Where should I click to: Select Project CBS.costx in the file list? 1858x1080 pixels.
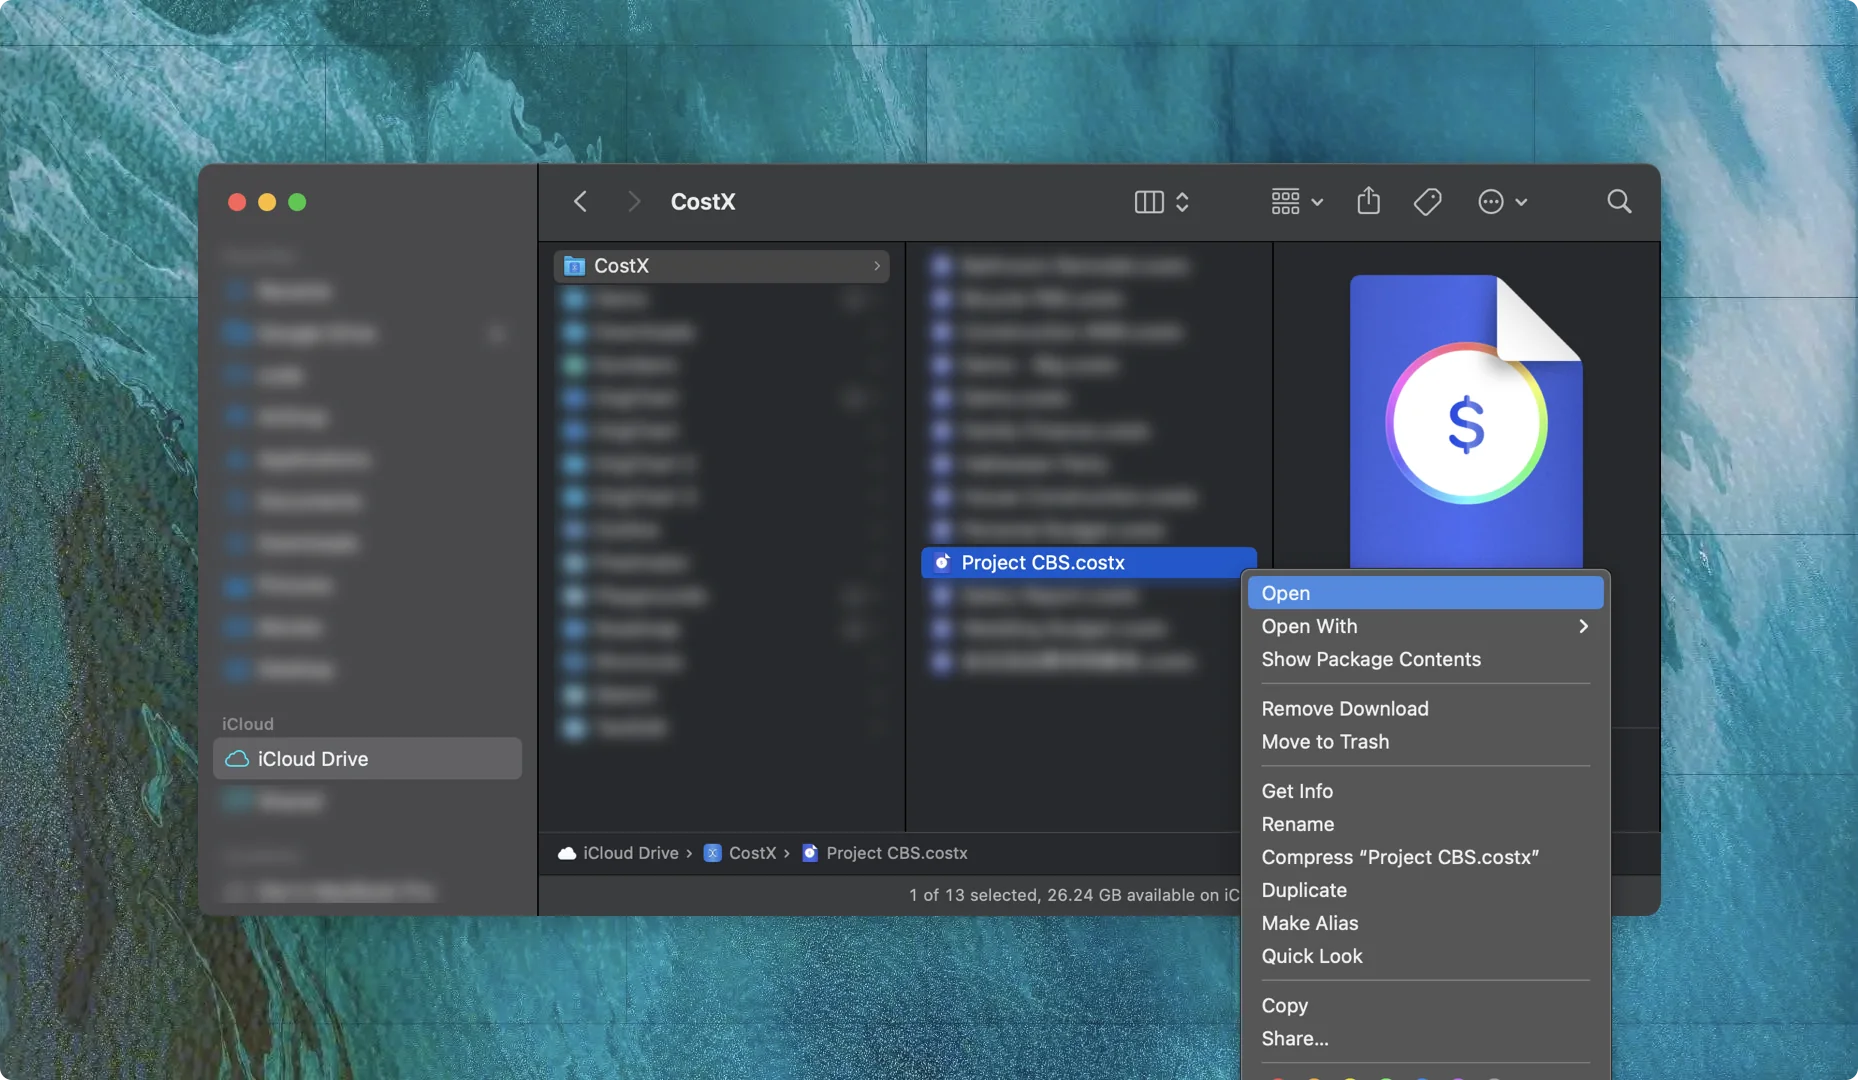pos(1043,562)
